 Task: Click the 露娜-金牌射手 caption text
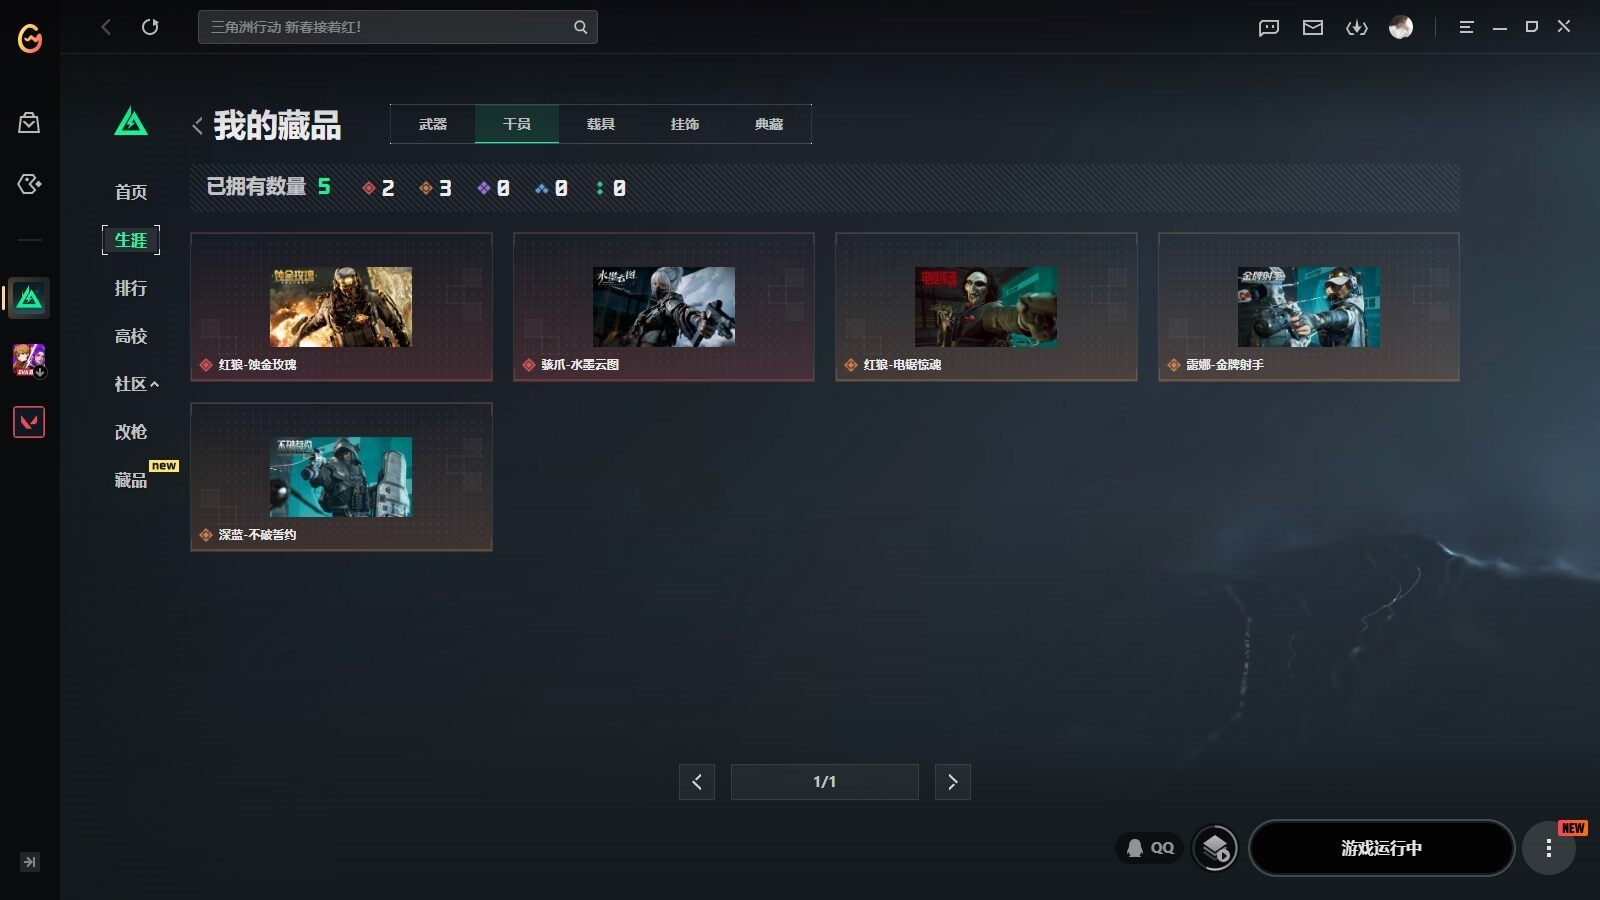[1225, 365]
